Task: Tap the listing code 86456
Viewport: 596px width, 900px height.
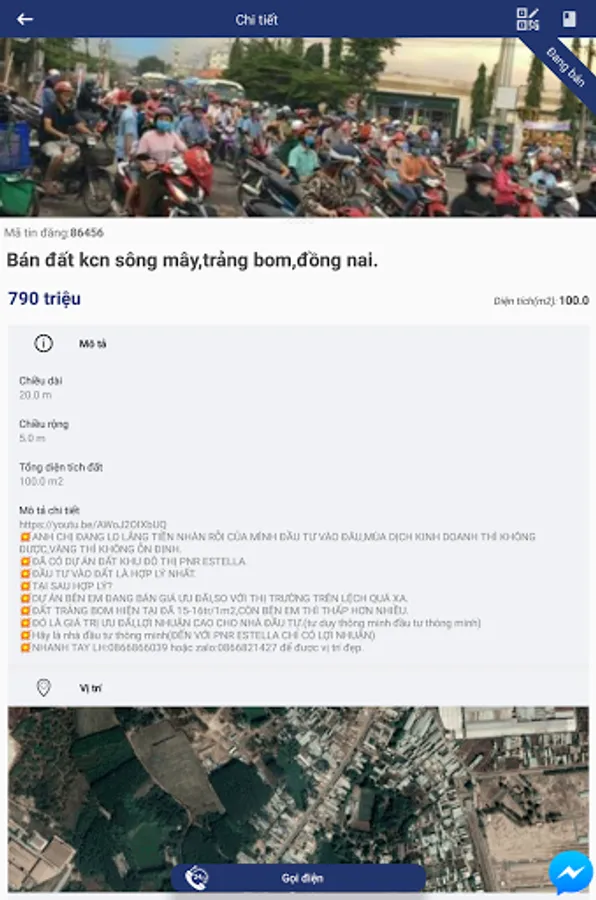Action: (x=87, y=232)
